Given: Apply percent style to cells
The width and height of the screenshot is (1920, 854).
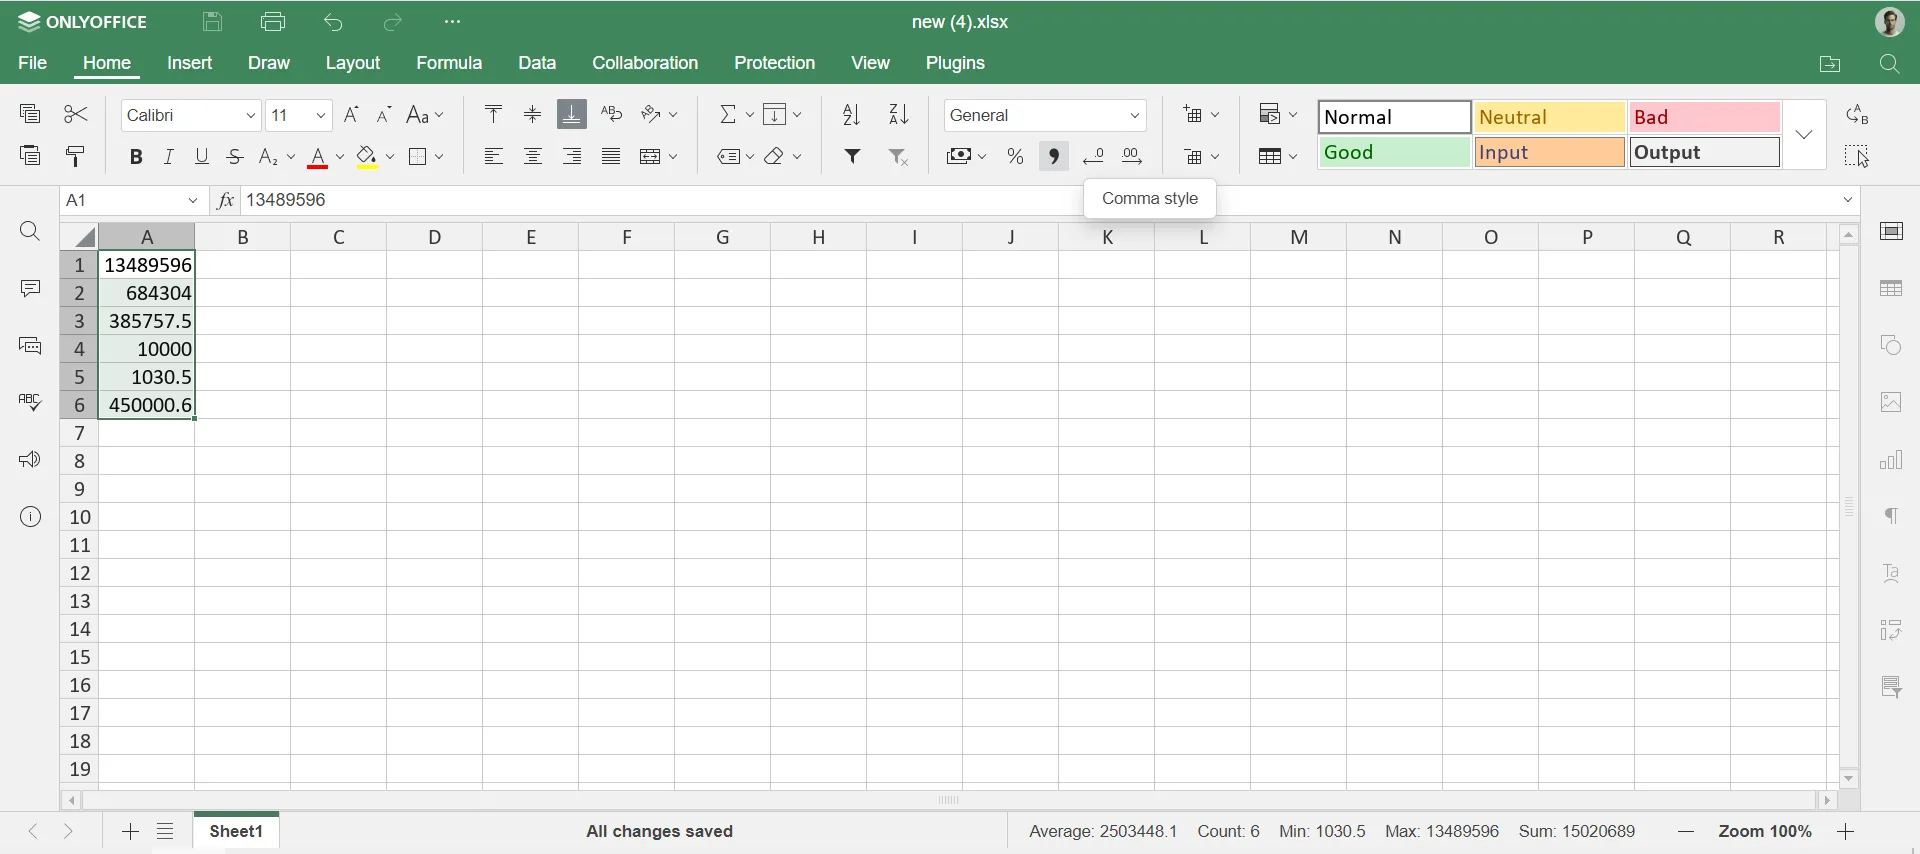Looking at the screenshot, I should 1015,157.
